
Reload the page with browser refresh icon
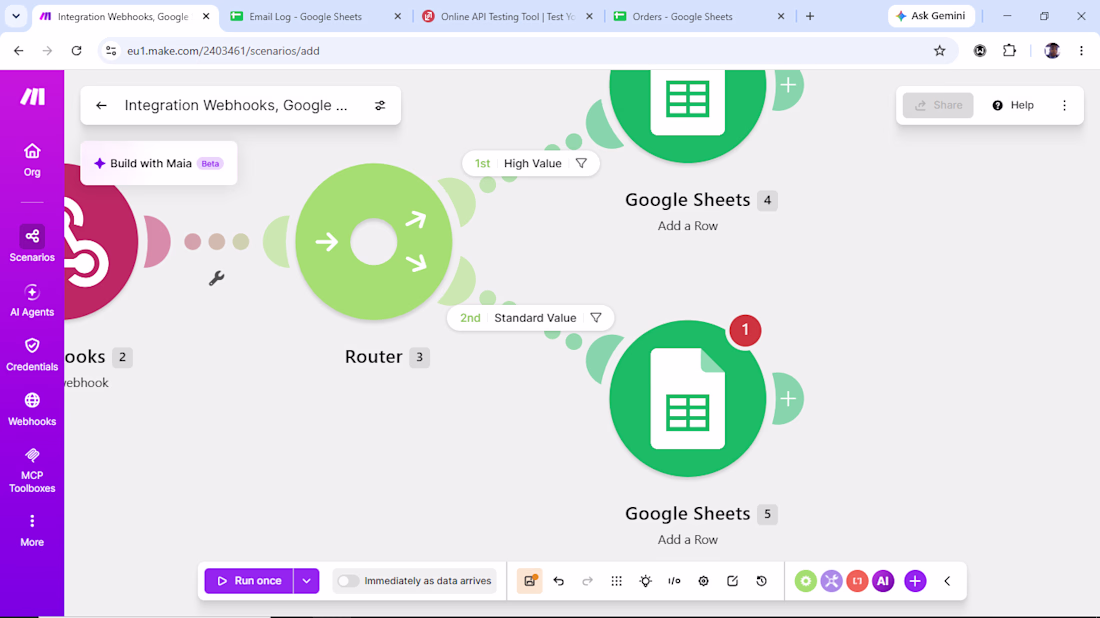76,51
